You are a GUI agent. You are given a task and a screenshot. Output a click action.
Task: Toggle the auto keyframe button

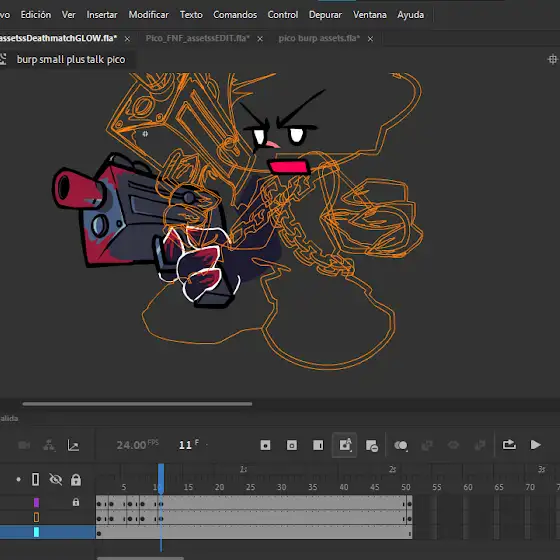pyautogui.click(x=345, y=445)
